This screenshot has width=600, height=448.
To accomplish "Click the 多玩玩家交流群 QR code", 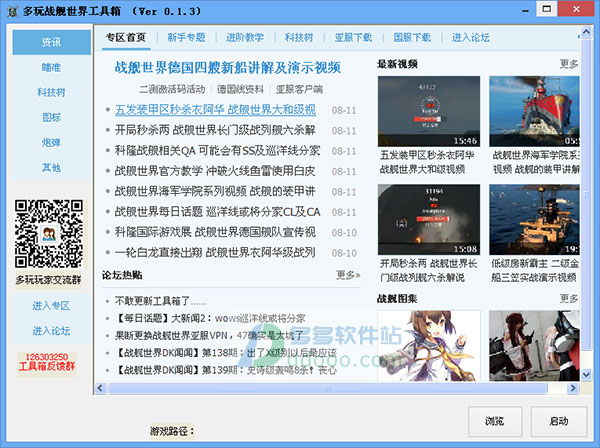I will tap(49, 234).
